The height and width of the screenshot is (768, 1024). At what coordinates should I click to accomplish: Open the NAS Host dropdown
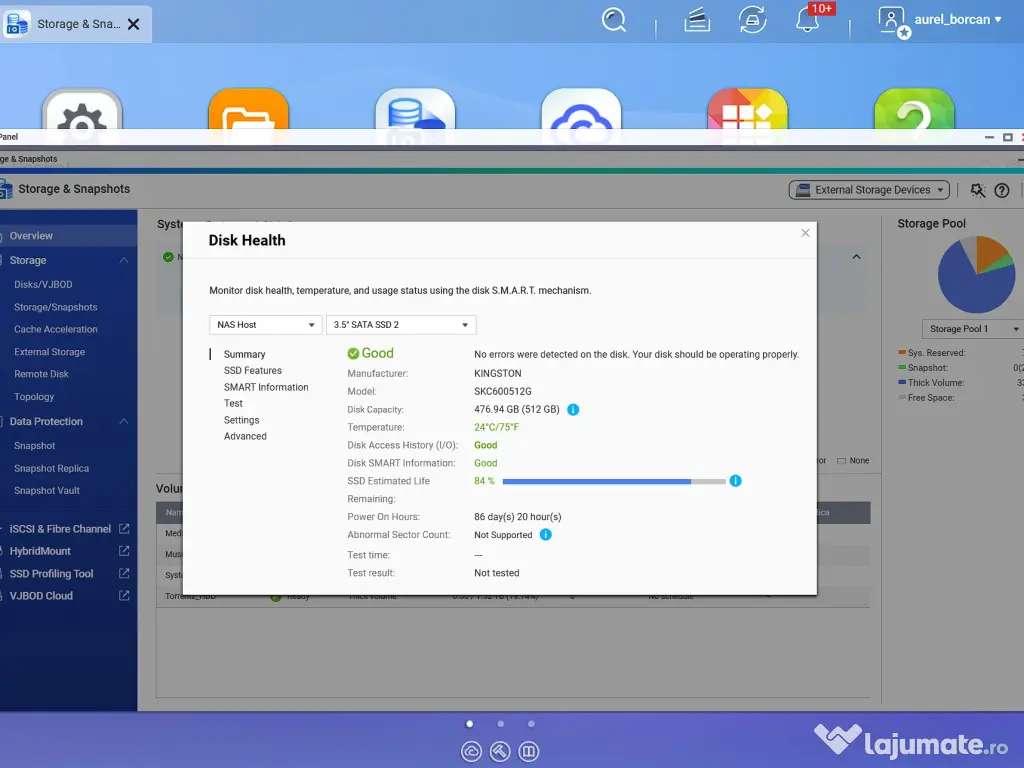(x=265, y=325)
